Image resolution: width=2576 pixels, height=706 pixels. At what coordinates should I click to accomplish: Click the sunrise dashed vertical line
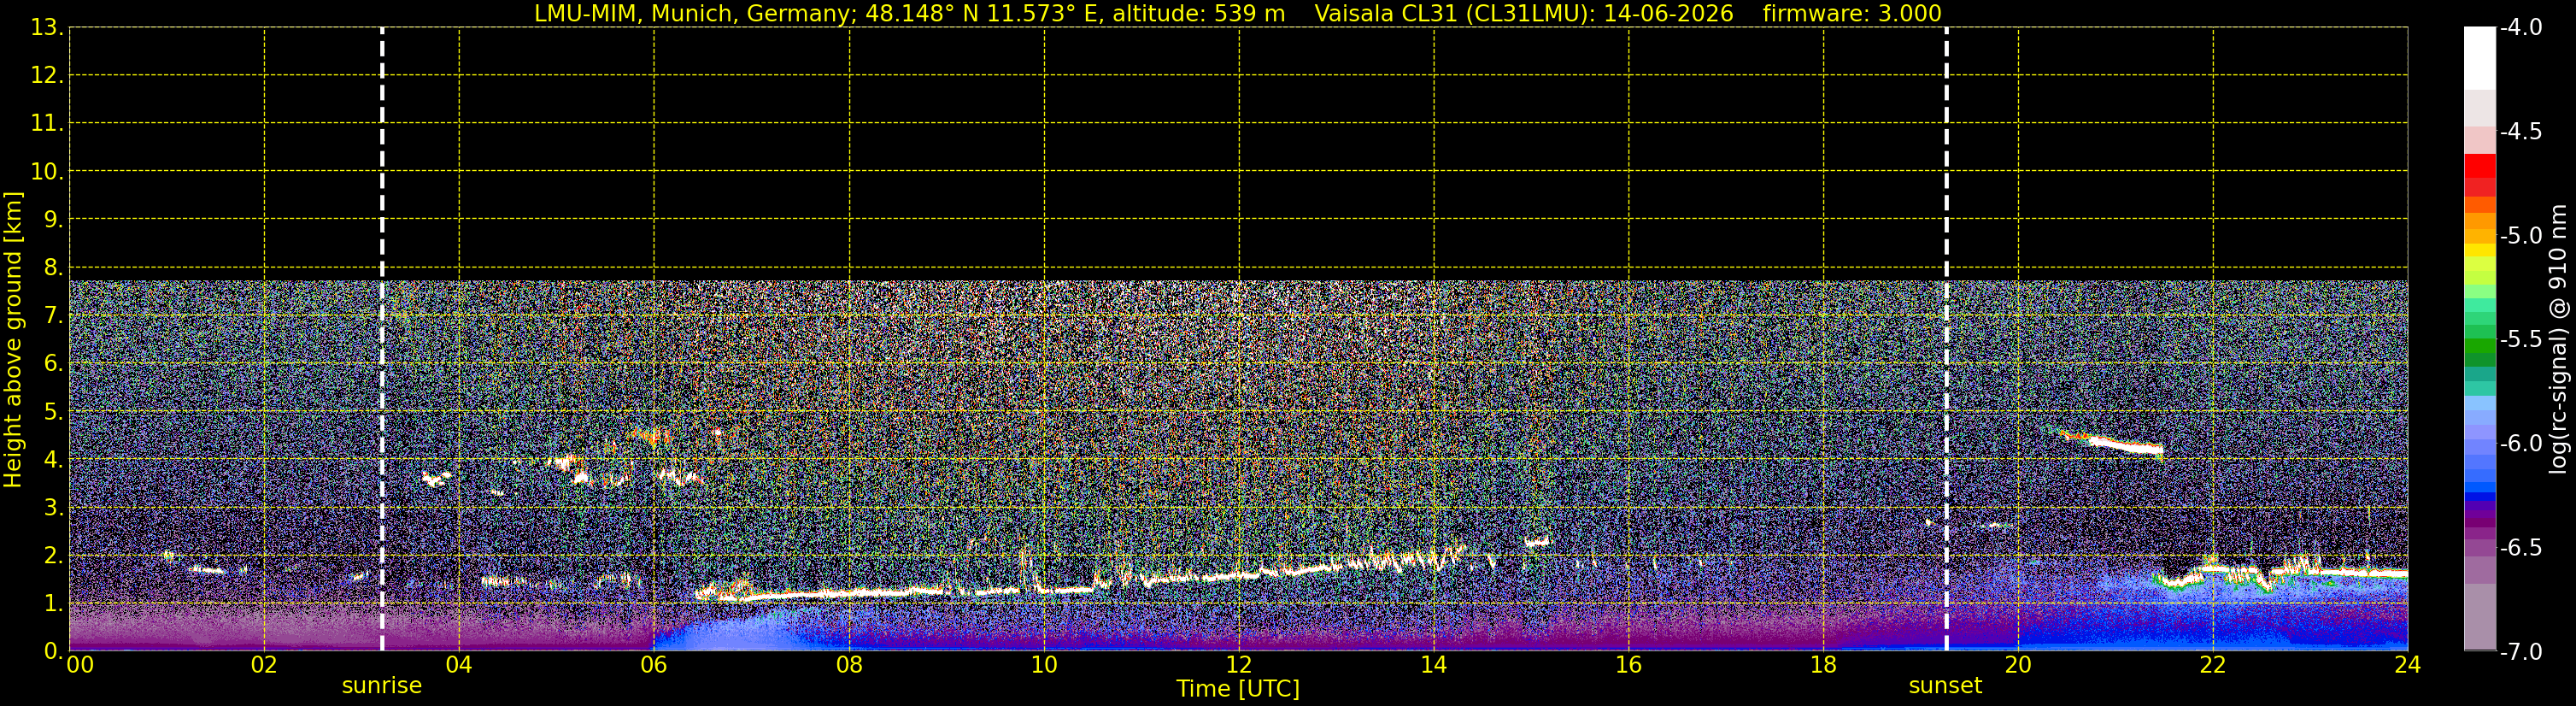pos(382,339)
